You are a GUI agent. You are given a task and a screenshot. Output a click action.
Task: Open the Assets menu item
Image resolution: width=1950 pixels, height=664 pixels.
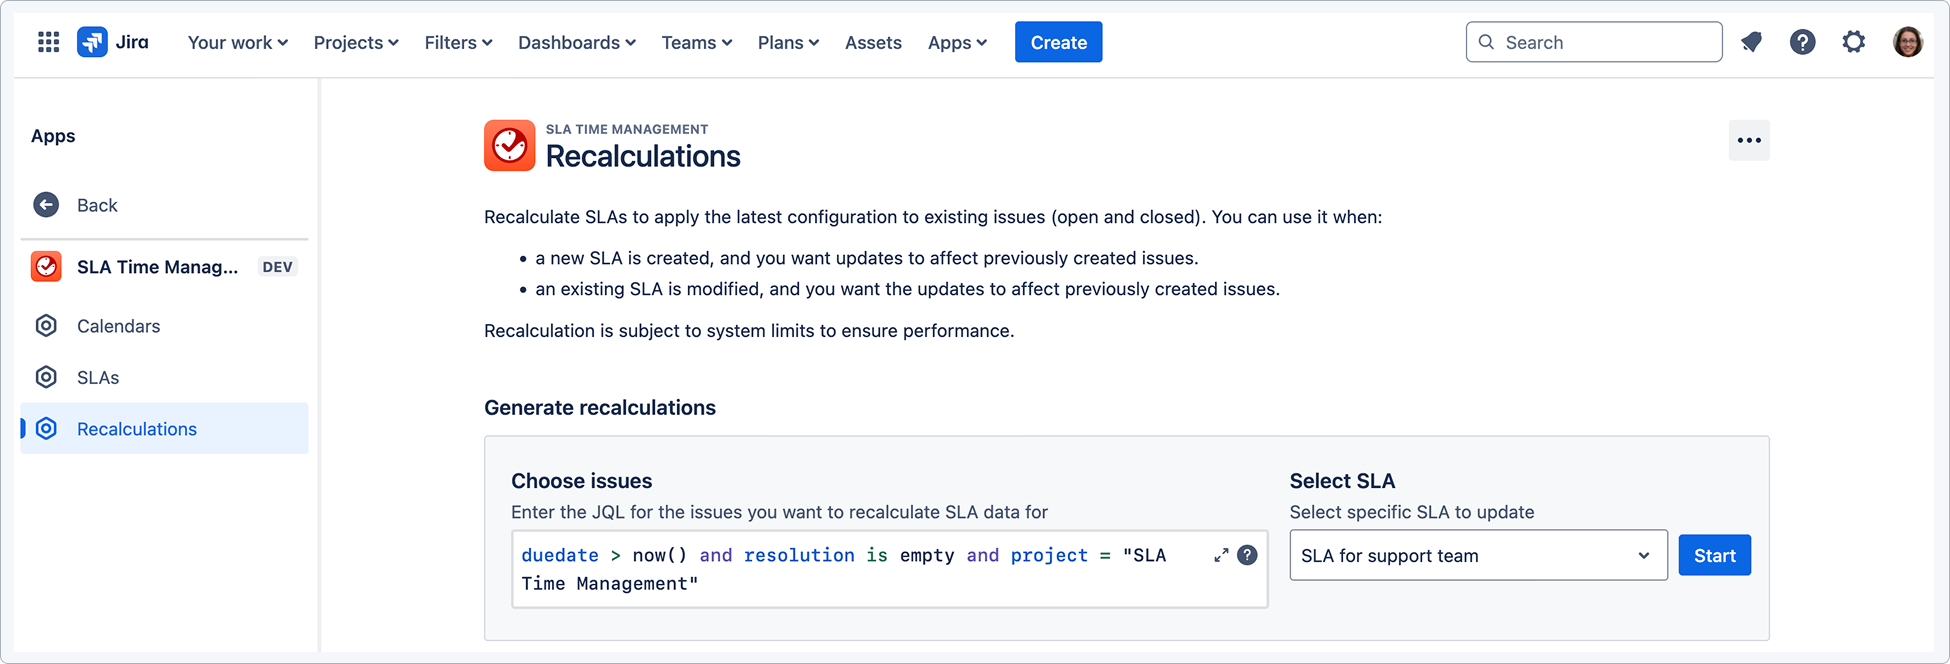pos(873,42)
